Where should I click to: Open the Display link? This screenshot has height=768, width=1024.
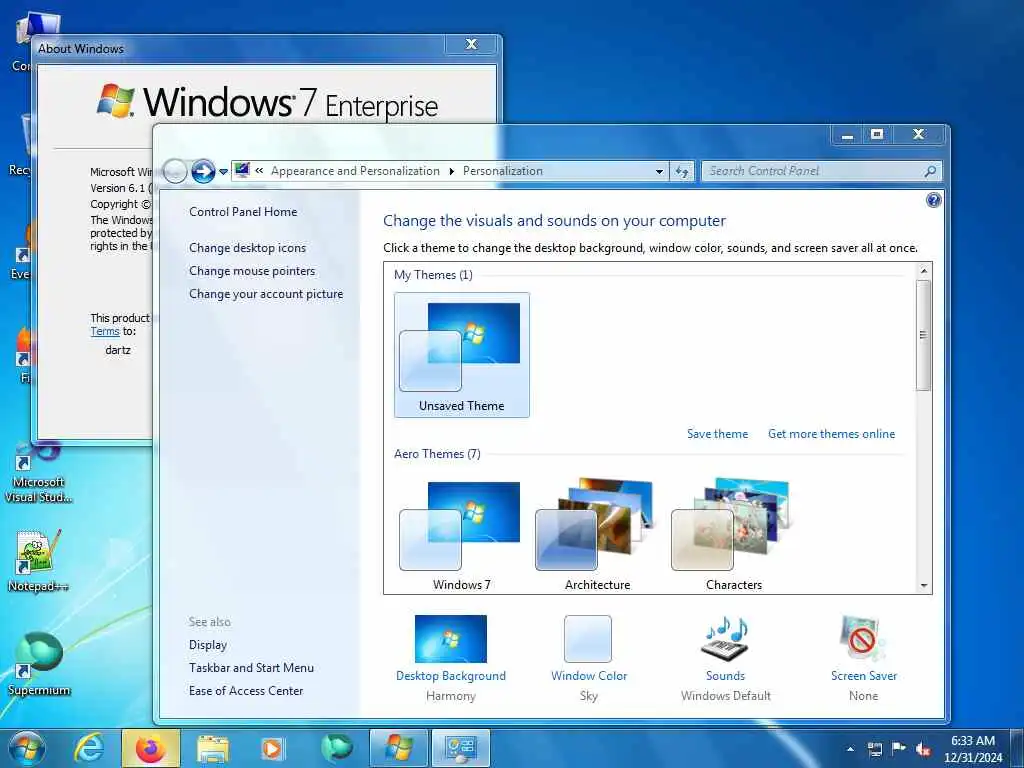(x=208, y=645)
